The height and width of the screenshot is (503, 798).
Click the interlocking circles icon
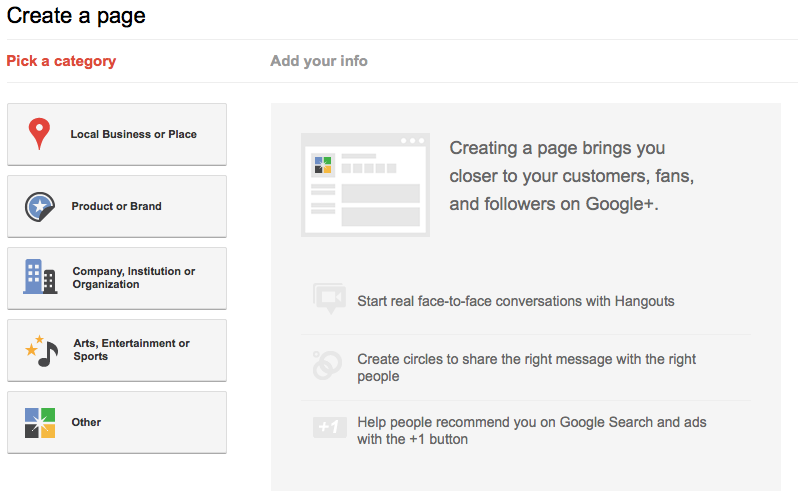coord(328,366)
